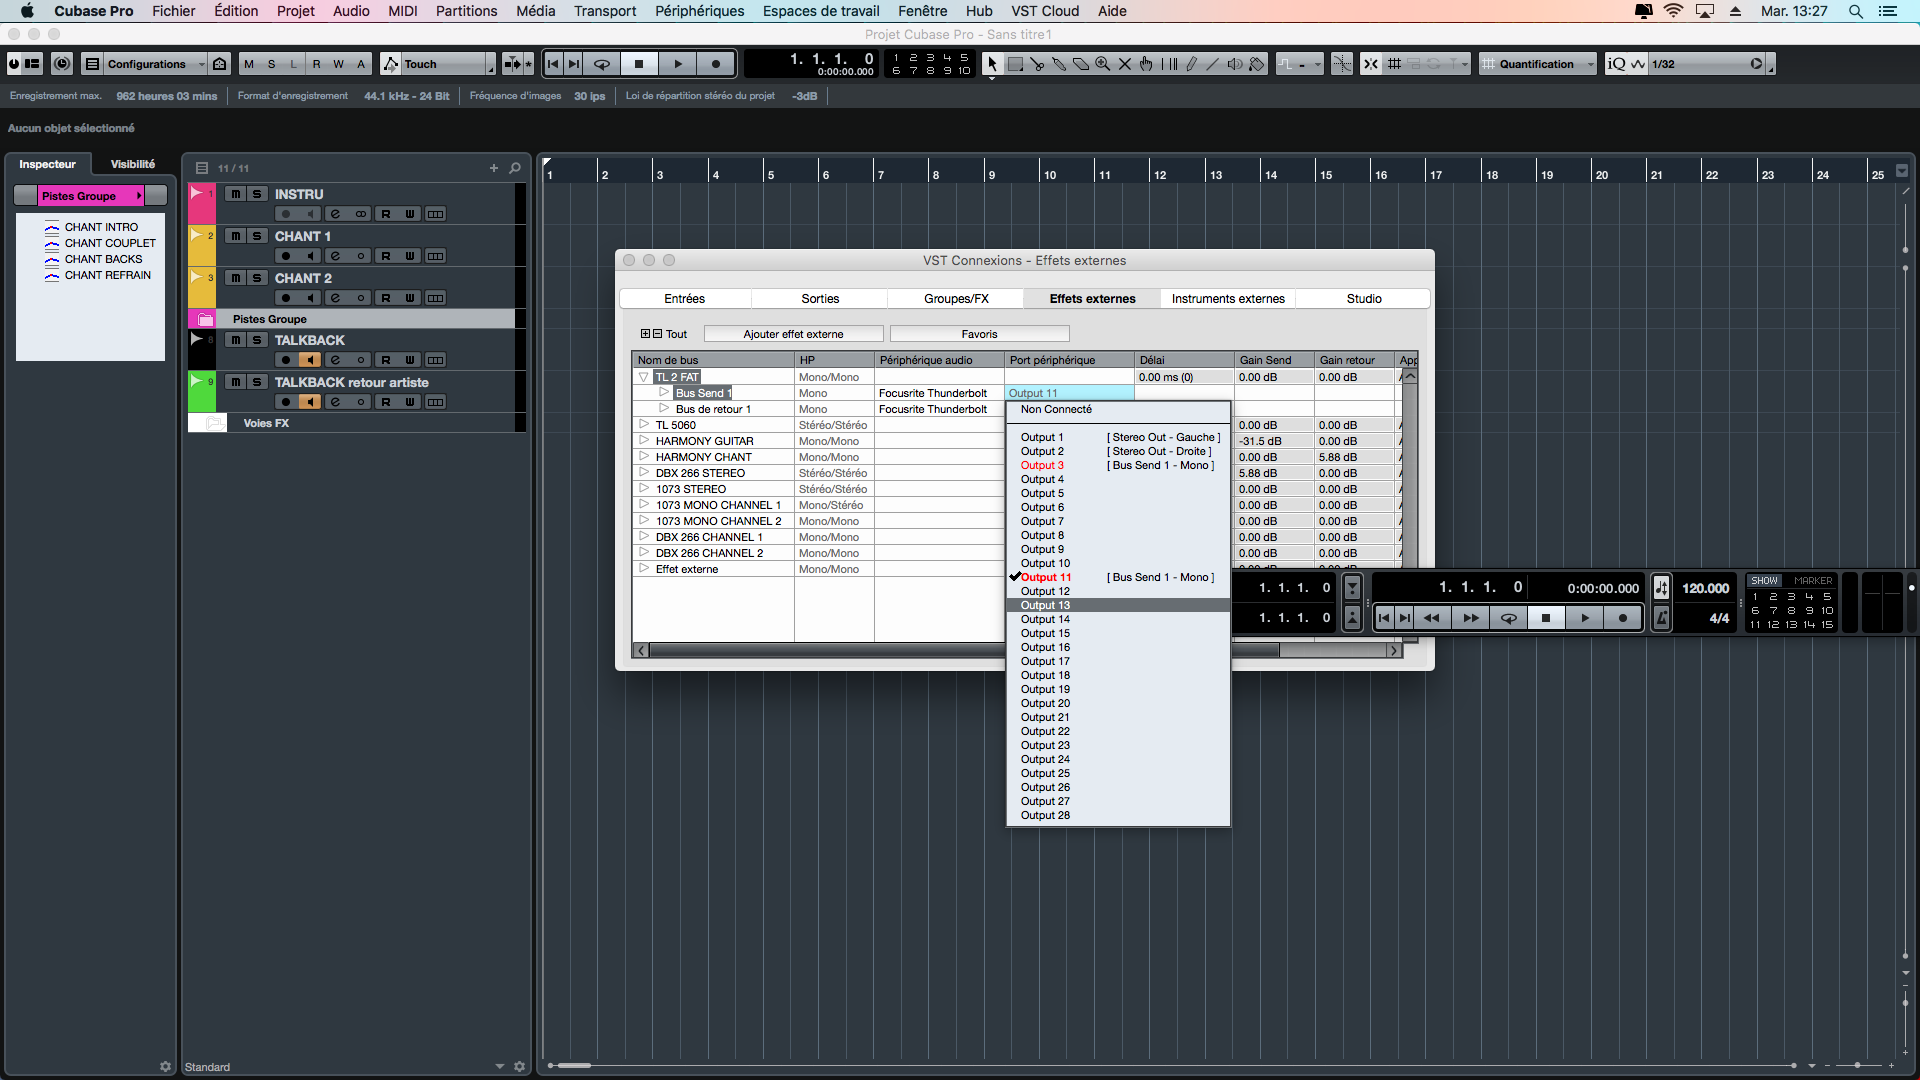Open the Edit Channel settings for CHANT 1
This screenshot has height=1080, width=1920.
click(x=335, y=255)
